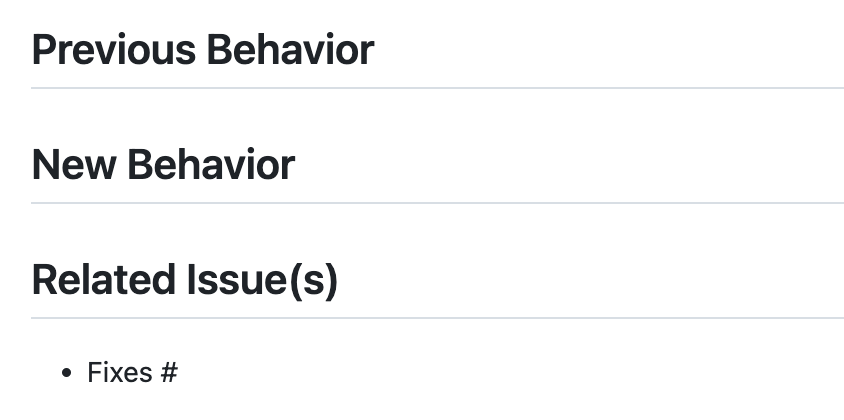Click the empty section below New Behavior divider
The width and height of the screenshot is (844, 420).
point(437,232)
